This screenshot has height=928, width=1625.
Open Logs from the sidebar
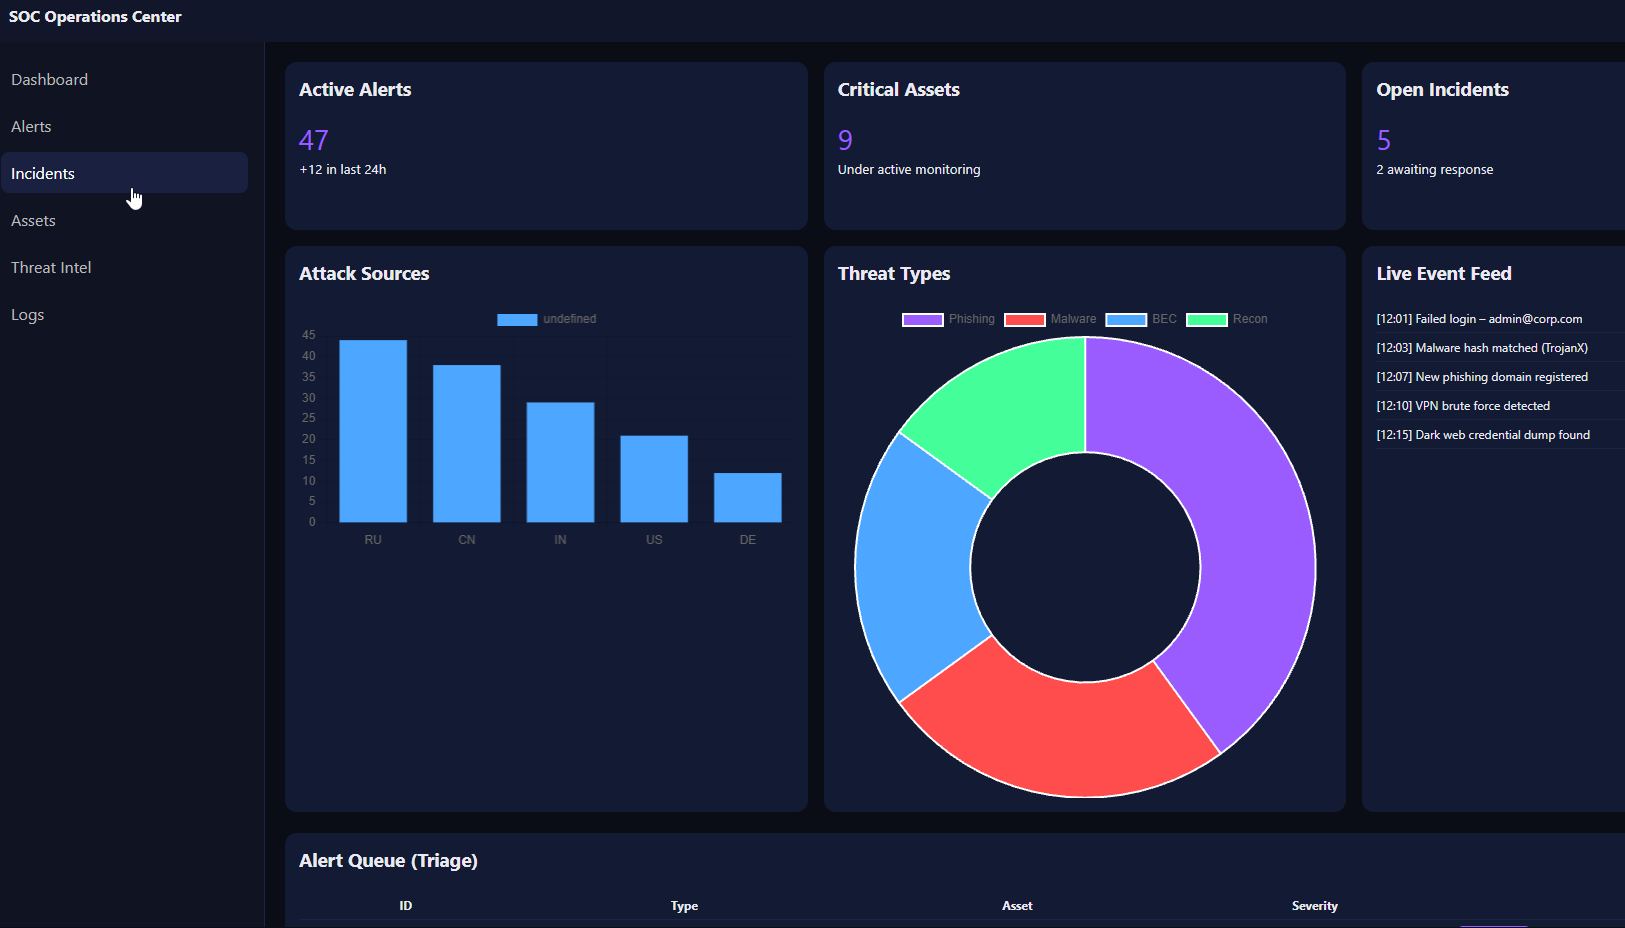[27, 315]
